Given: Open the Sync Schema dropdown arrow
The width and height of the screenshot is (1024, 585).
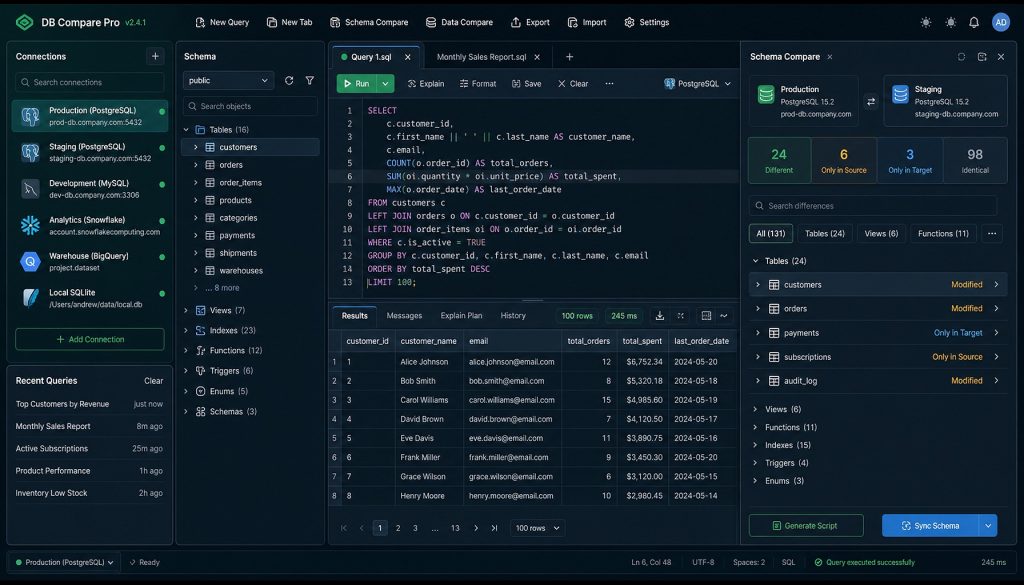Looking at the screenshot, I should click(988, 526).
